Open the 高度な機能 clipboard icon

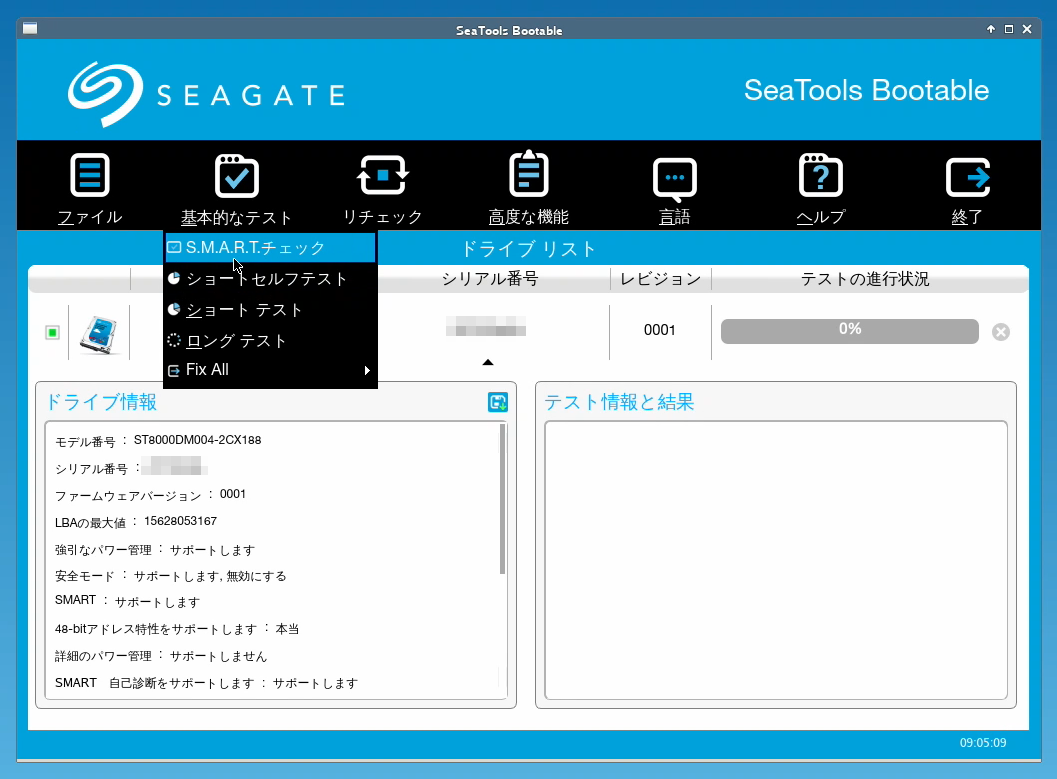[528, 174]
